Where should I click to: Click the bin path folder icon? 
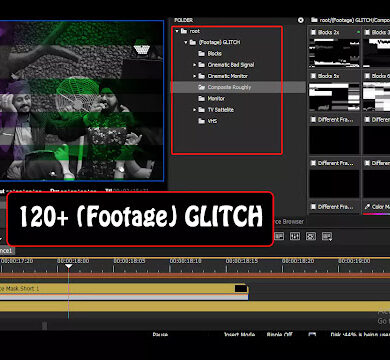pyautogui.click(x=314, y=20)
